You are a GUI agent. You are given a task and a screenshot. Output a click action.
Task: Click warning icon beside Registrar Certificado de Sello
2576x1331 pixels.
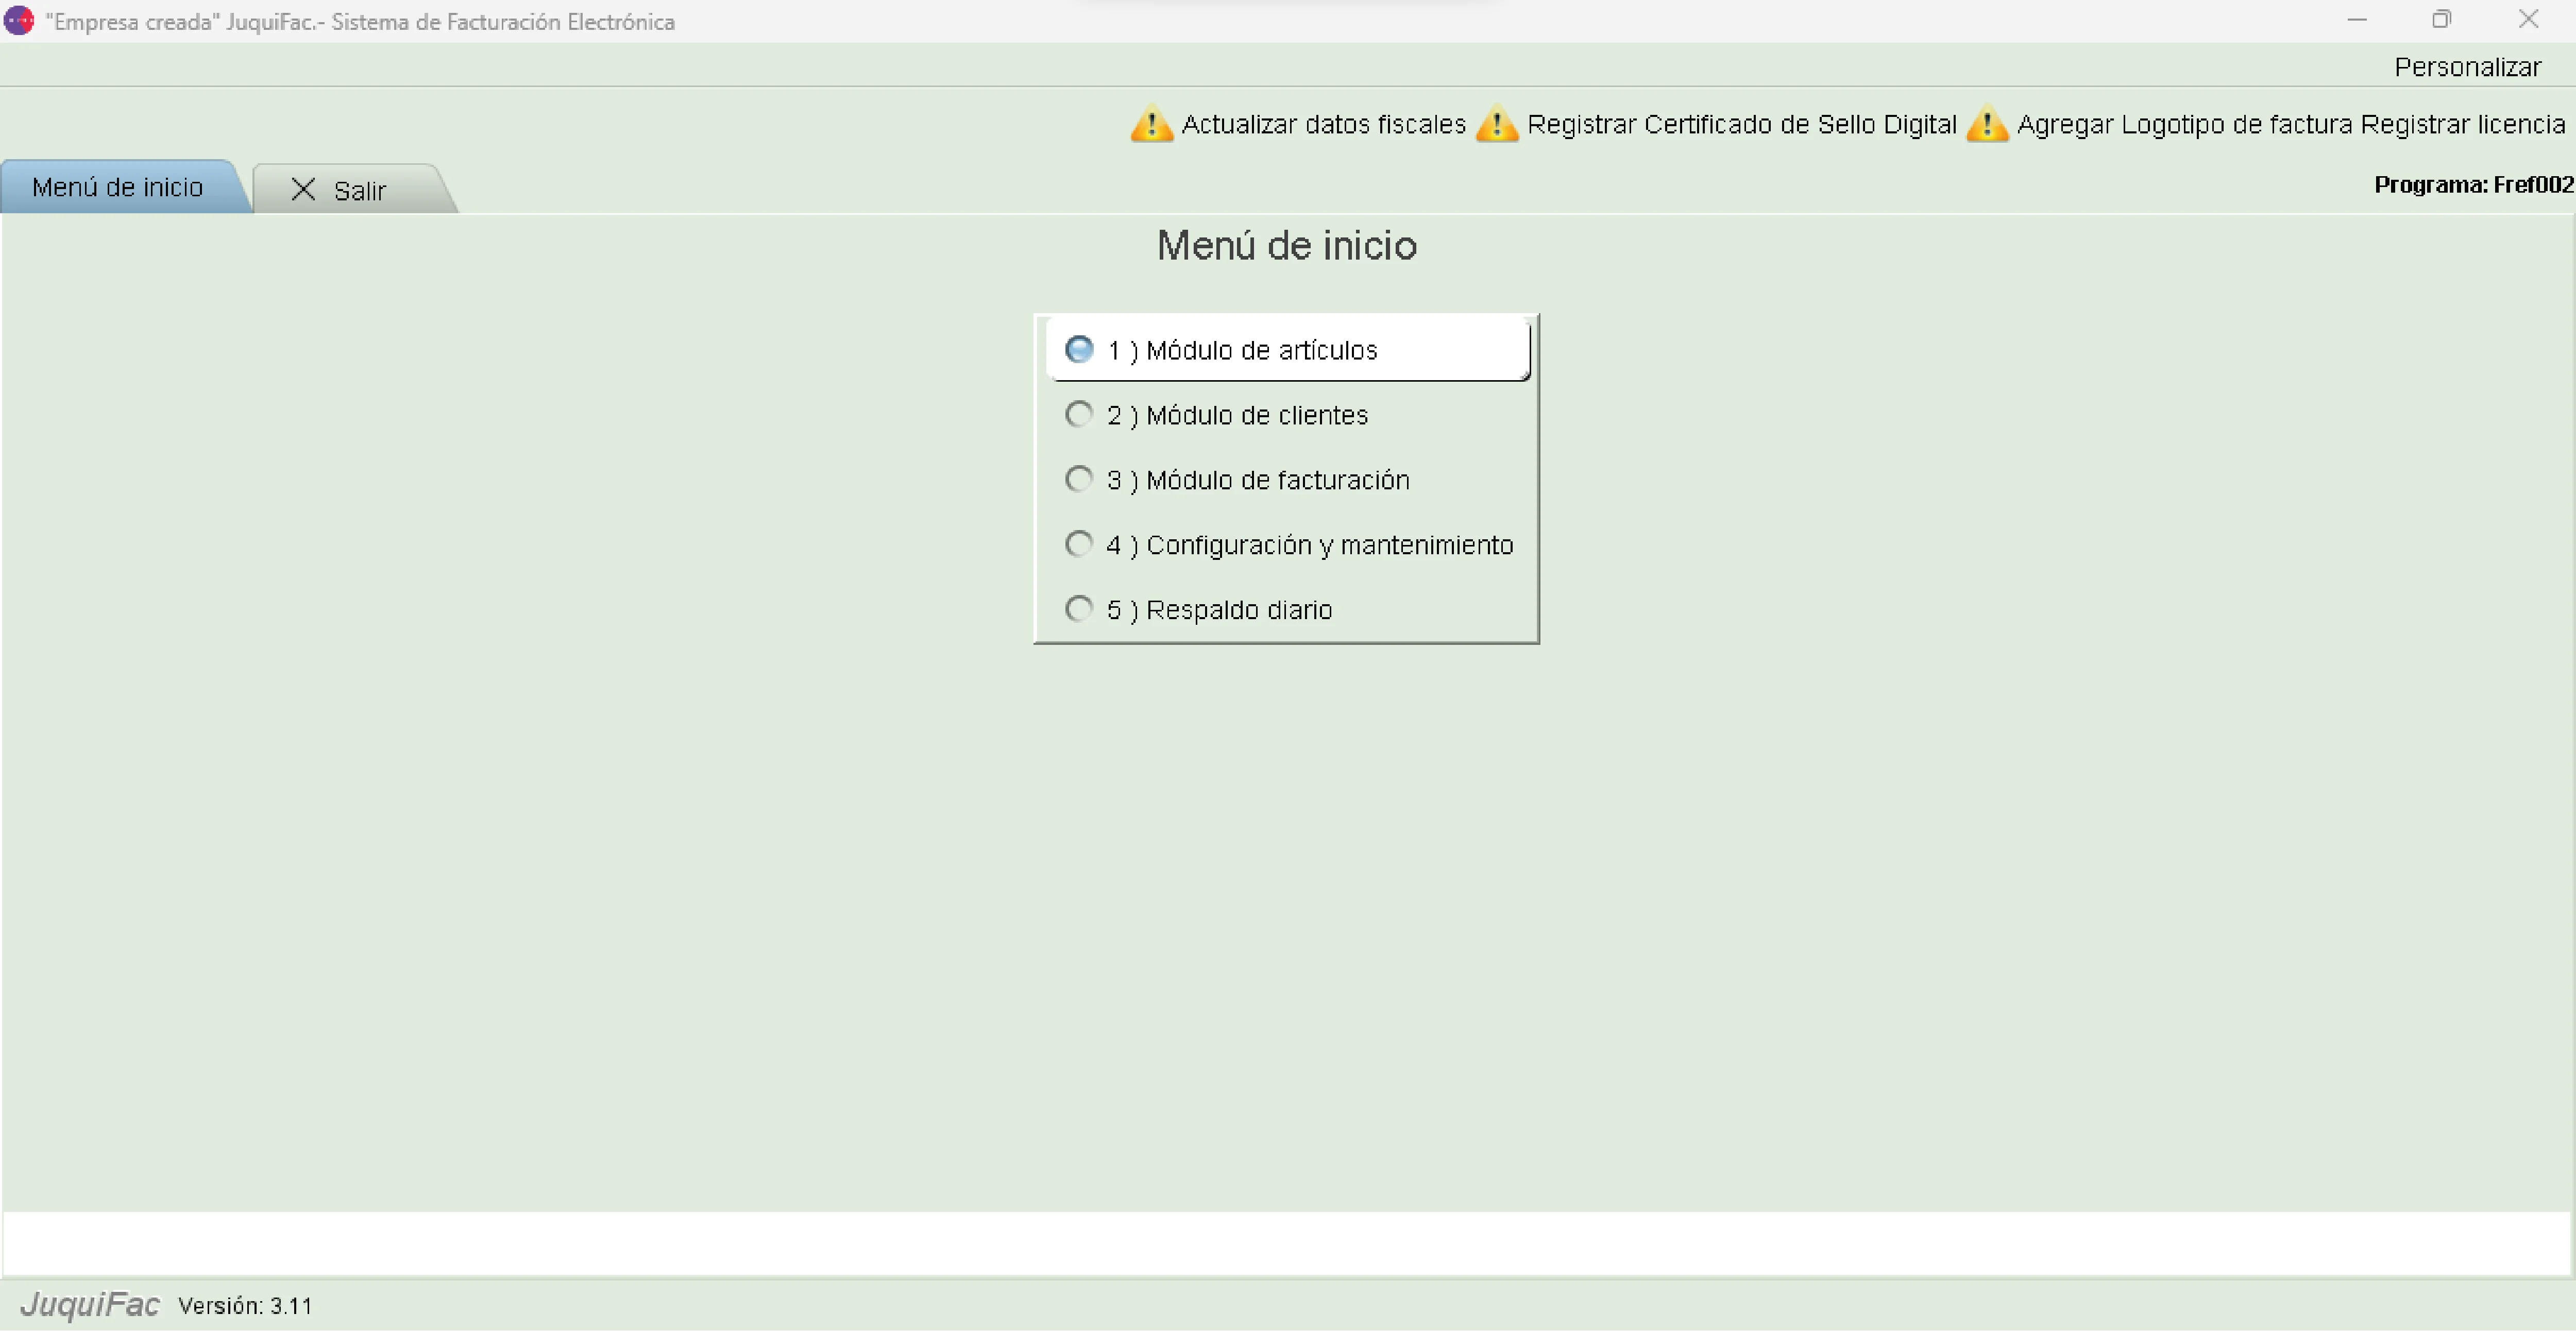[x=1496, y=124]
